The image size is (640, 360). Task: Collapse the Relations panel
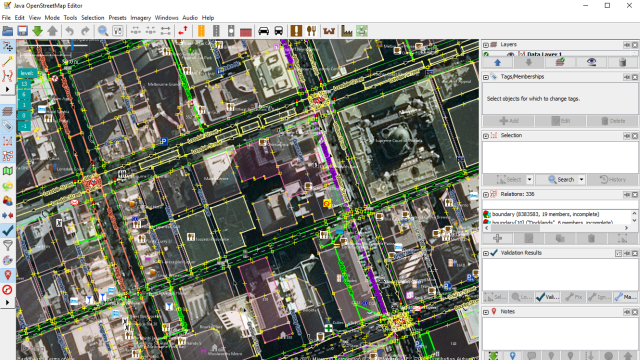pyautogui.click(x=486, y=194)
